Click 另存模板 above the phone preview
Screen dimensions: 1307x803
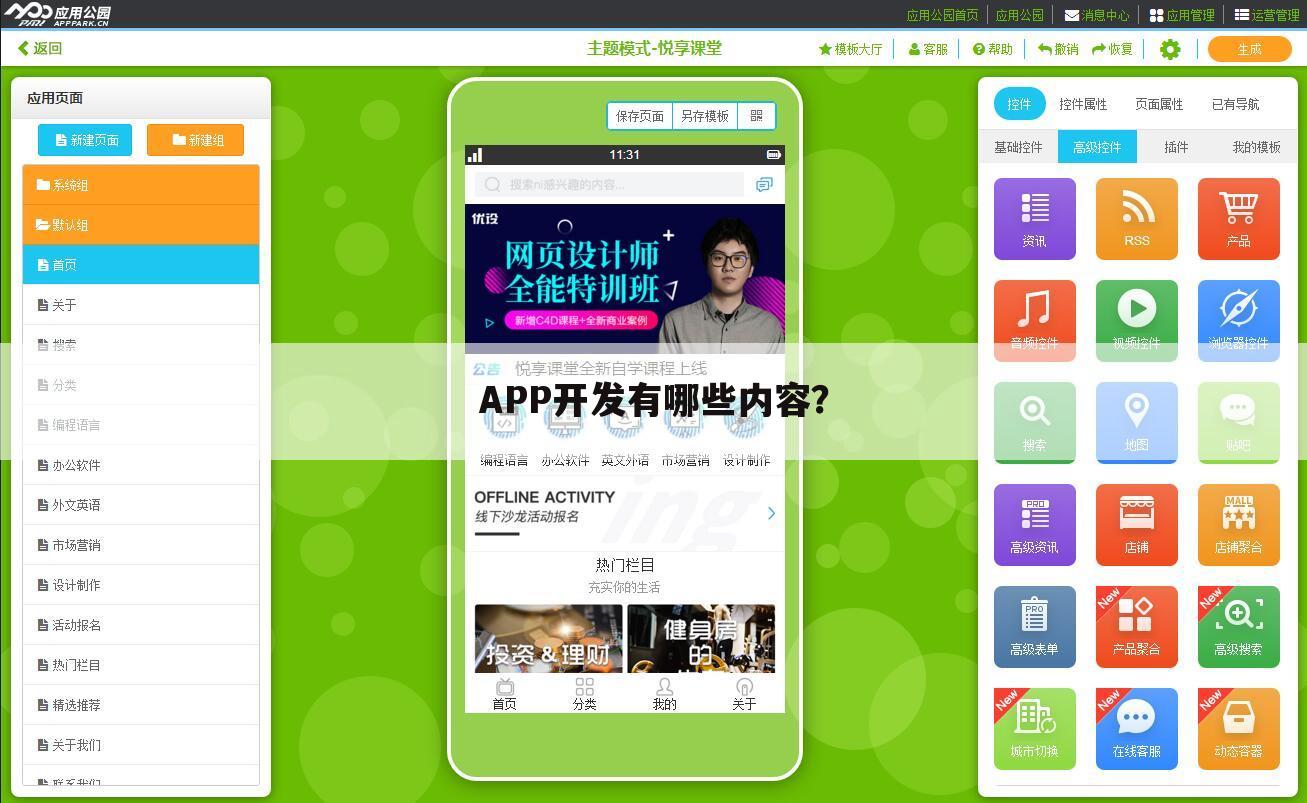pos(705,116)
